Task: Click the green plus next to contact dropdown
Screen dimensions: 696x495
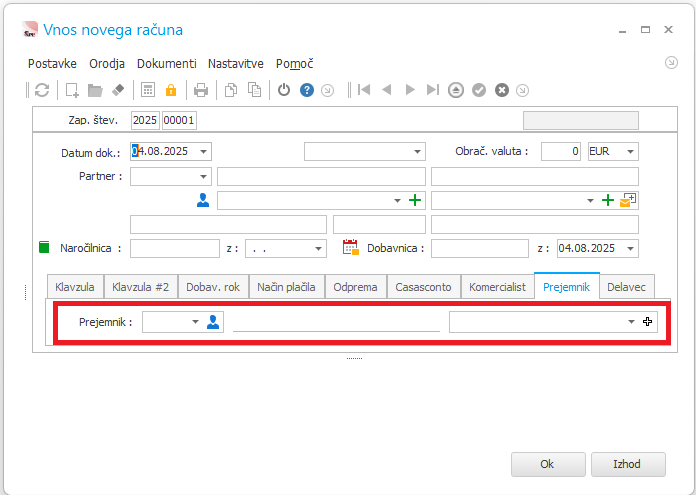Action: point(415,200)
